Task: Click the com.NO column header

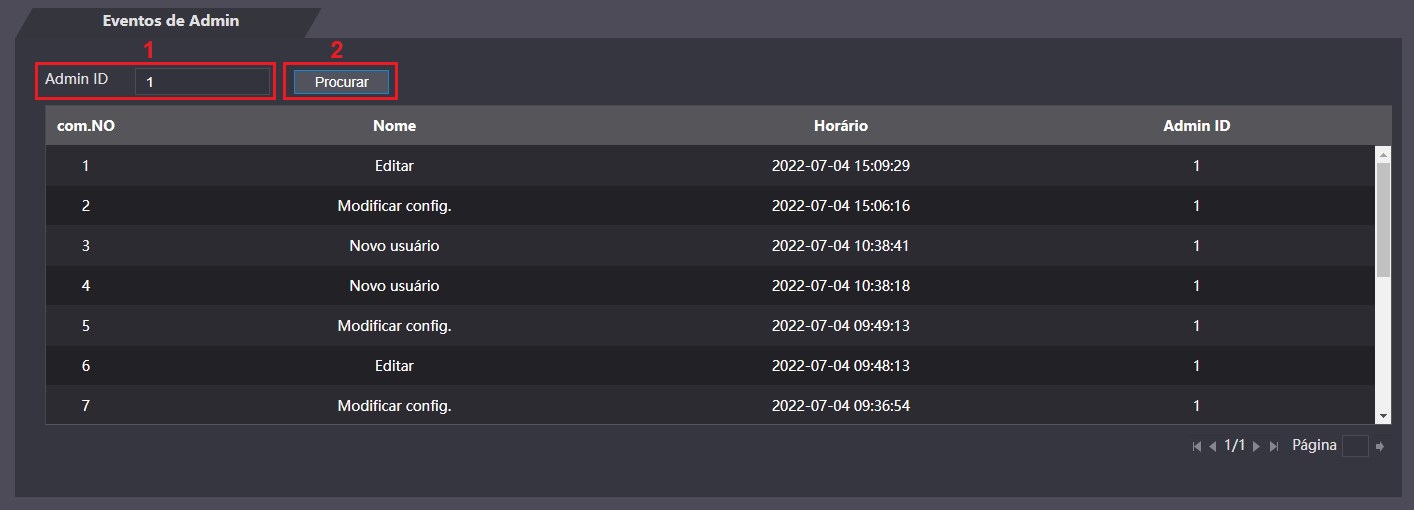Action: 85,126
